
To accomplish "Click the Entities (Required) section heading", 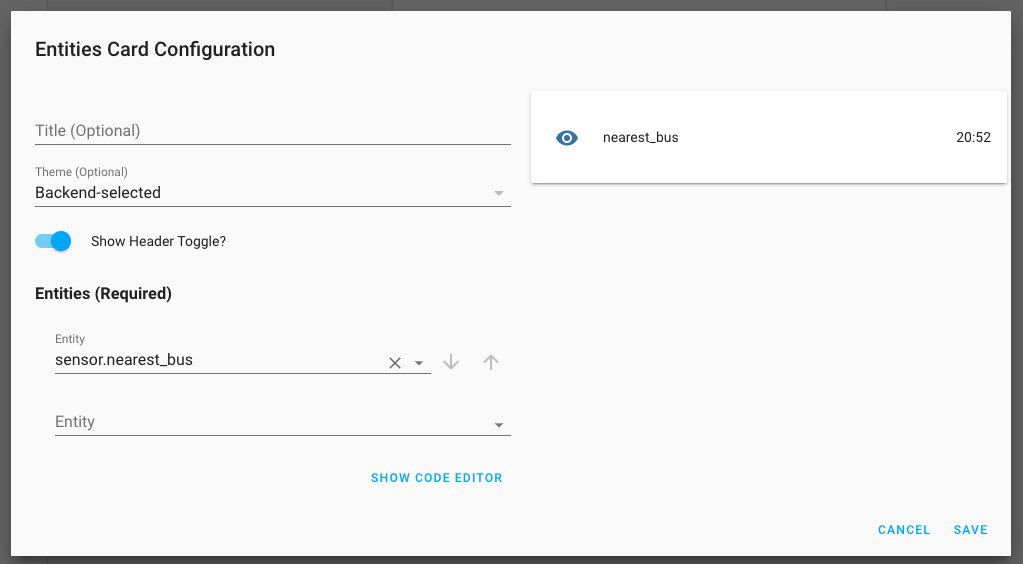I will [x=103, y=294].
